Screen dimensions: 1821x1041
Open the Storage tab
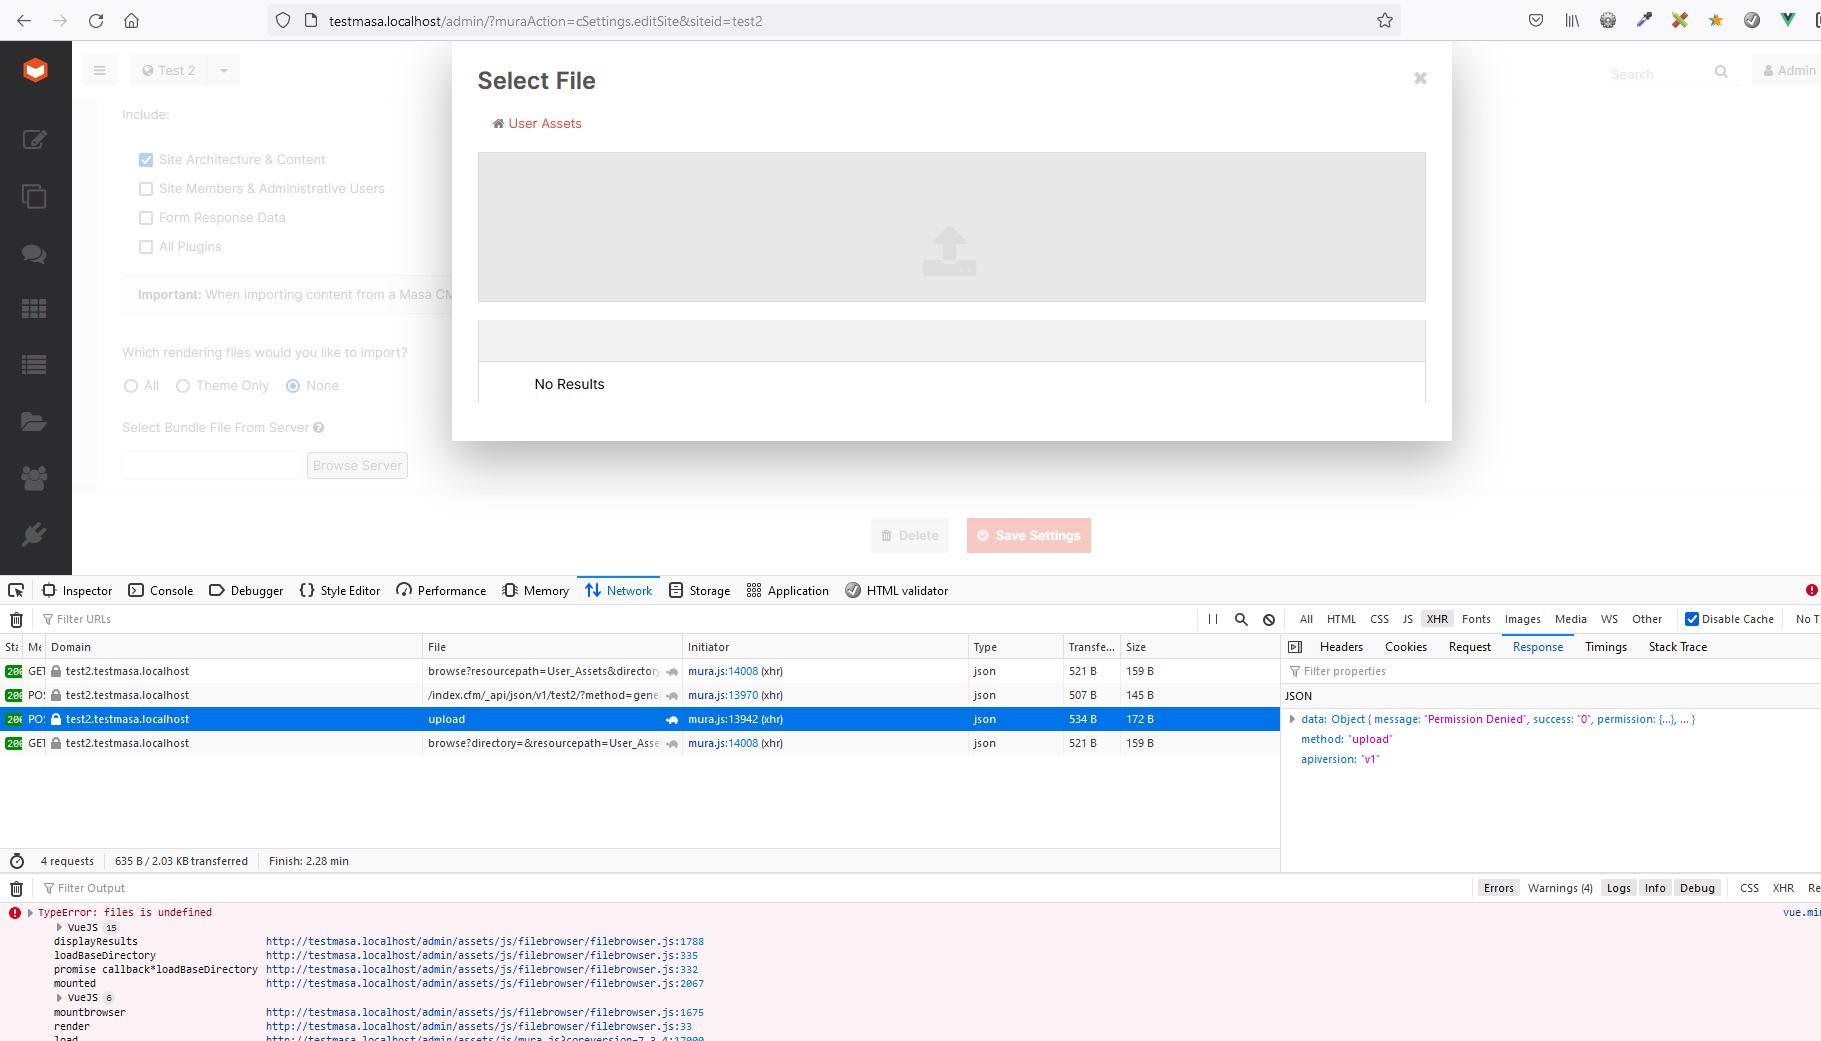click(700, 590)
